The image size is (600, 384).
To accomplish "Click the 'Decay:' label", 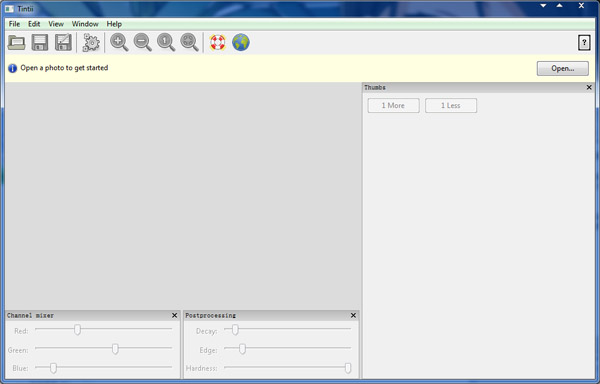I will (x=206, y=331).
